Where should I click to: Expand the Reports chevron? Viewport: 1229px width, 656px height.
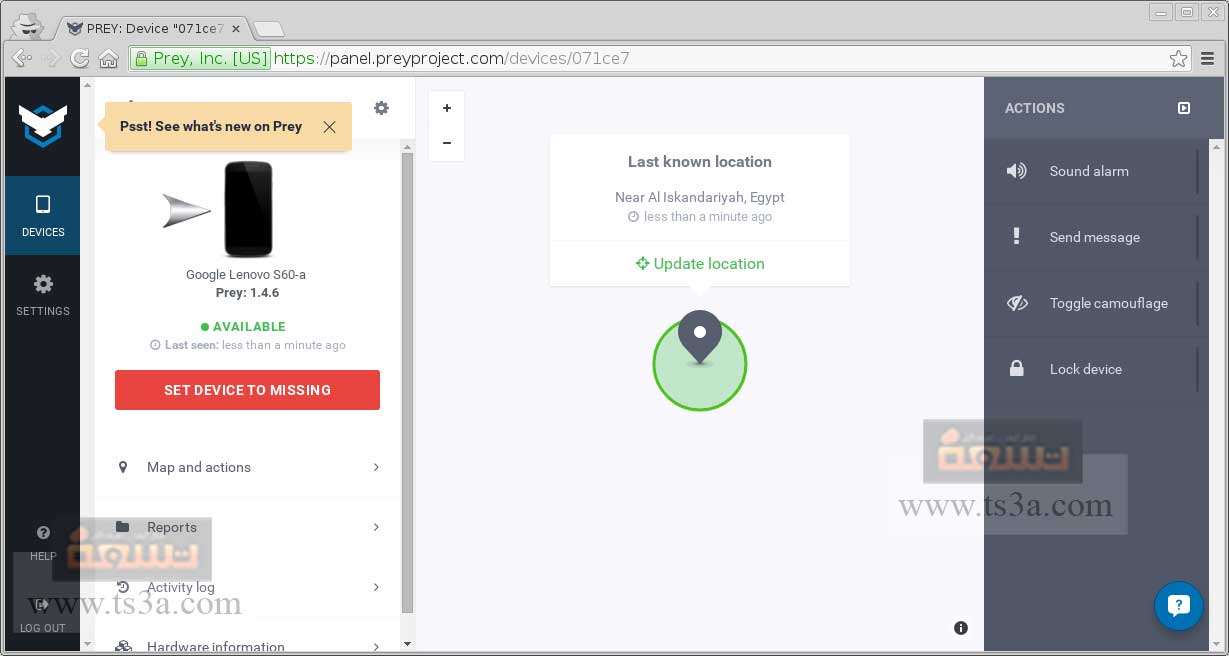[x=376, y=527]
